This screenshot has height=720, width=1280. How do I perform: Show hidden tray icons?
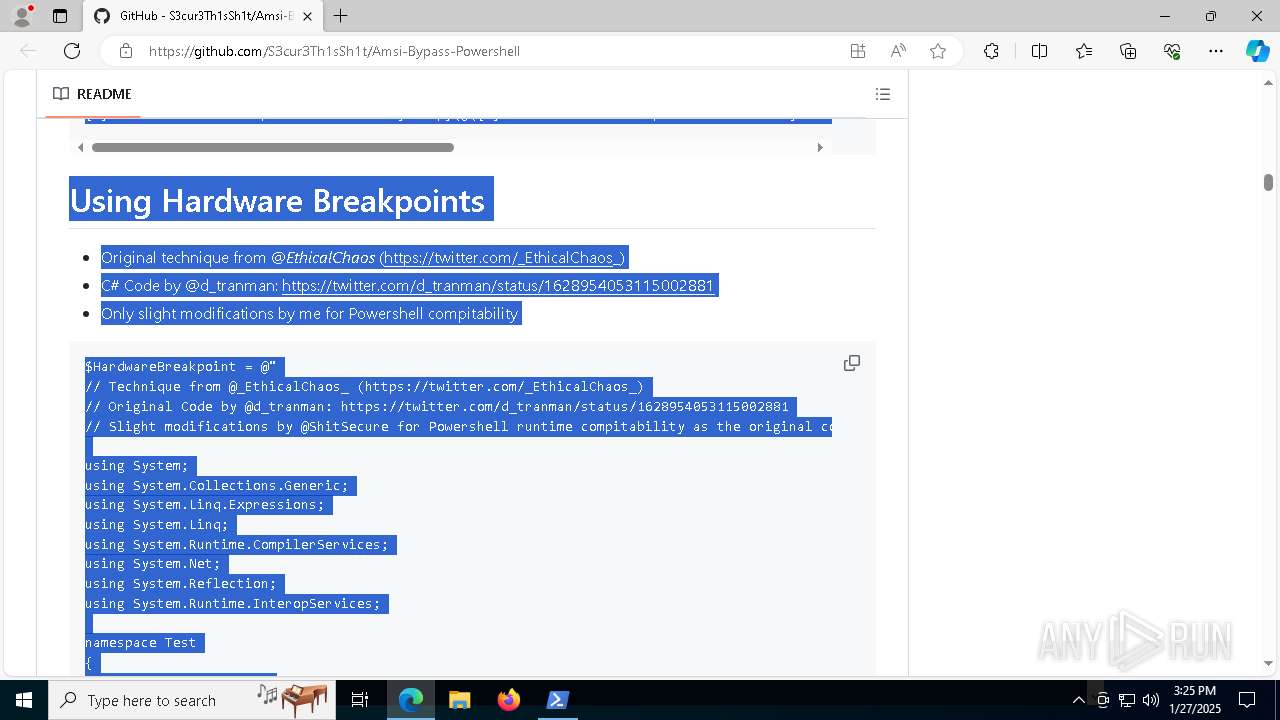[1078, 700]
